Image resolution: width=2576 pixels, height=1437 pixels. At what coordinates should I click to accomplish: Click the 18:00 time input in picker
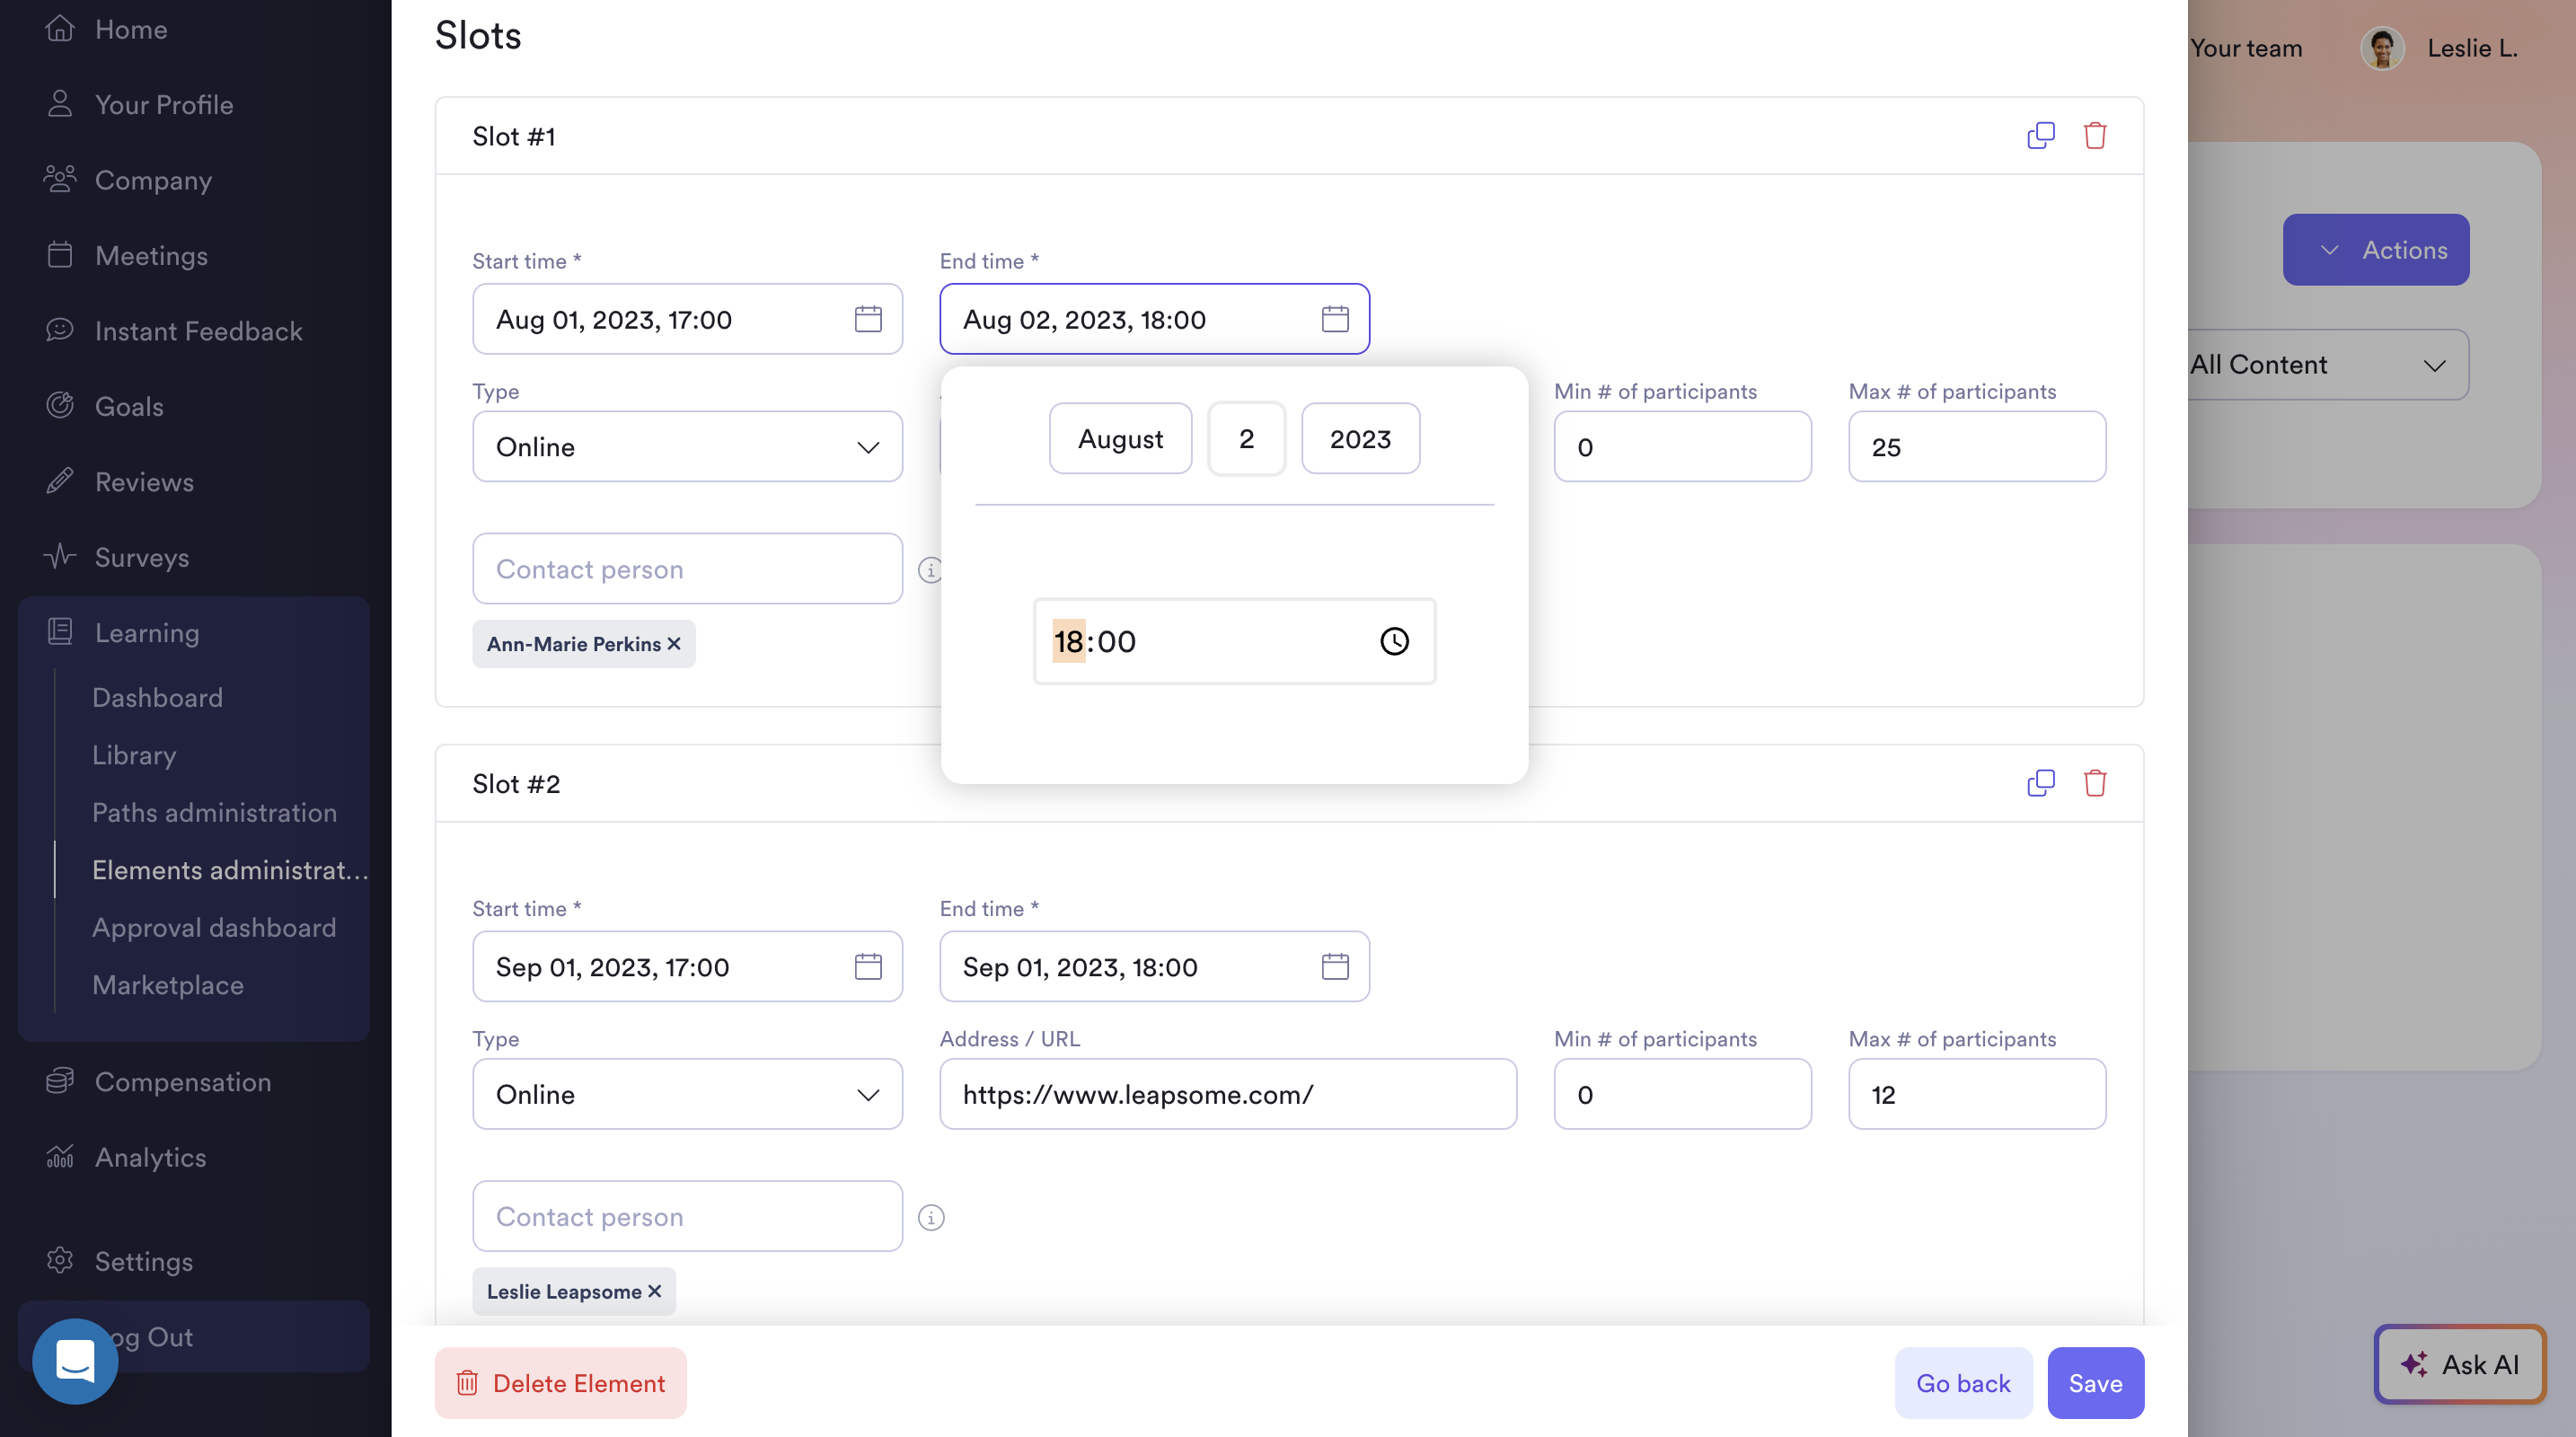(x=1234, y=641)
